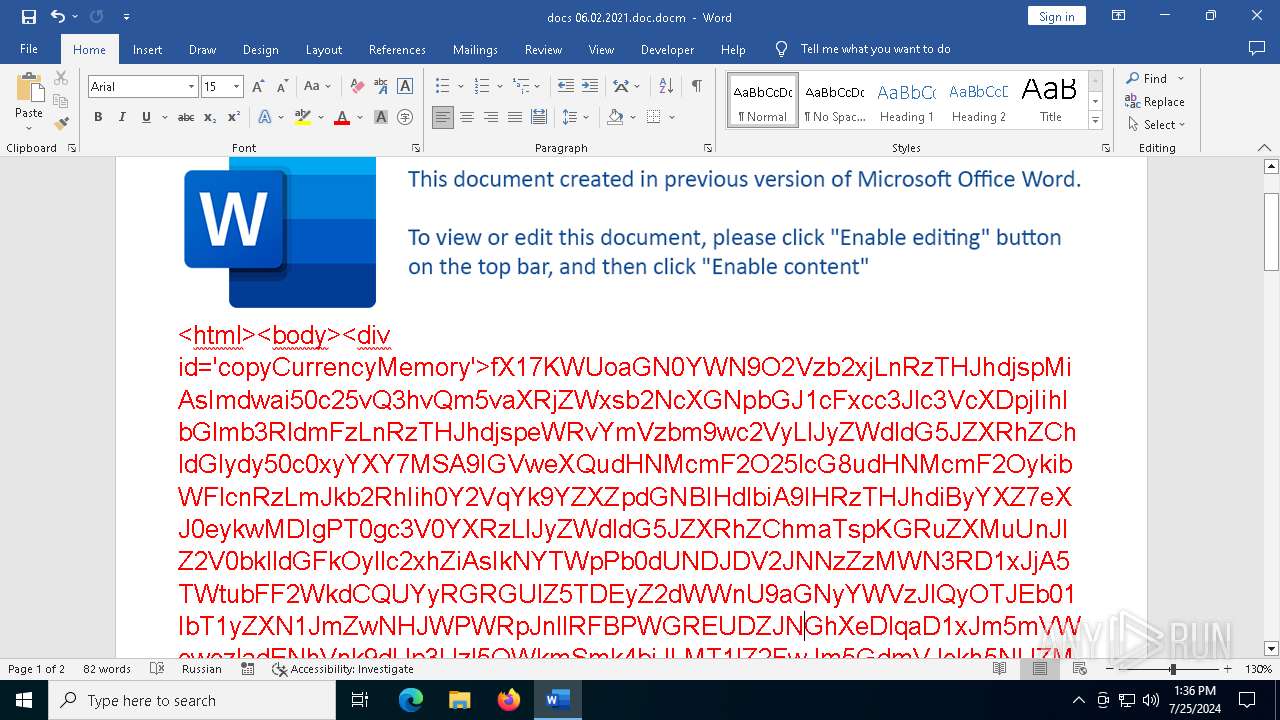Toggle bold formatting

click(98, 117)
